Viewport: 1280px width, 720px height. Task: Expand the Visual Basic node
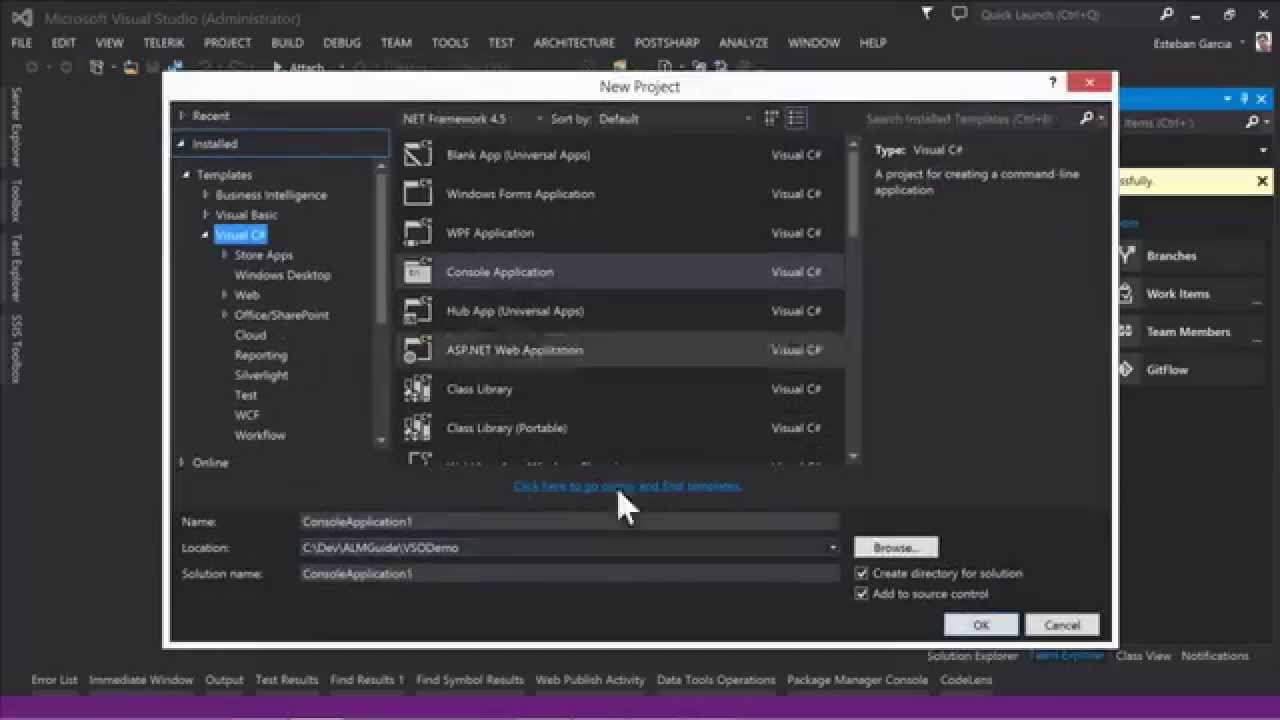206,214
